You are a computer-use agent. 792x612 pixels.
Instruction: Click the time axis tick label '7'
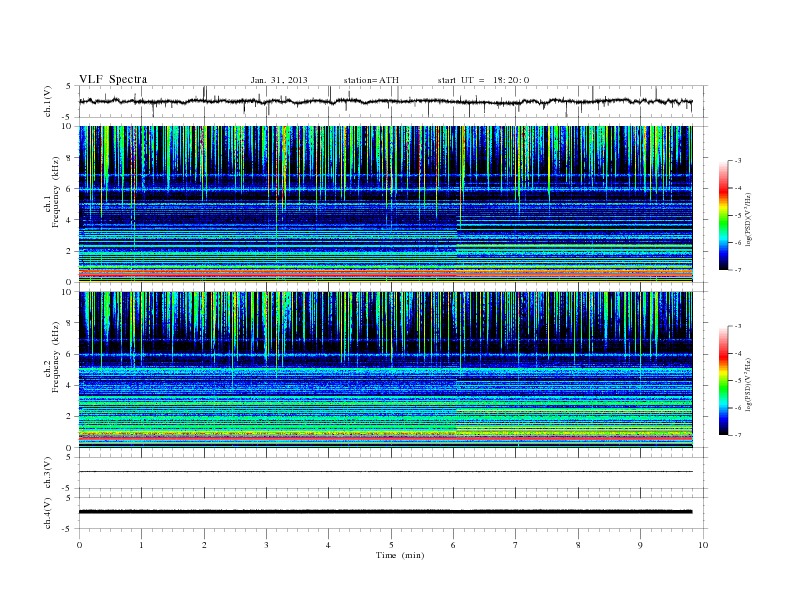coord(516,545)
